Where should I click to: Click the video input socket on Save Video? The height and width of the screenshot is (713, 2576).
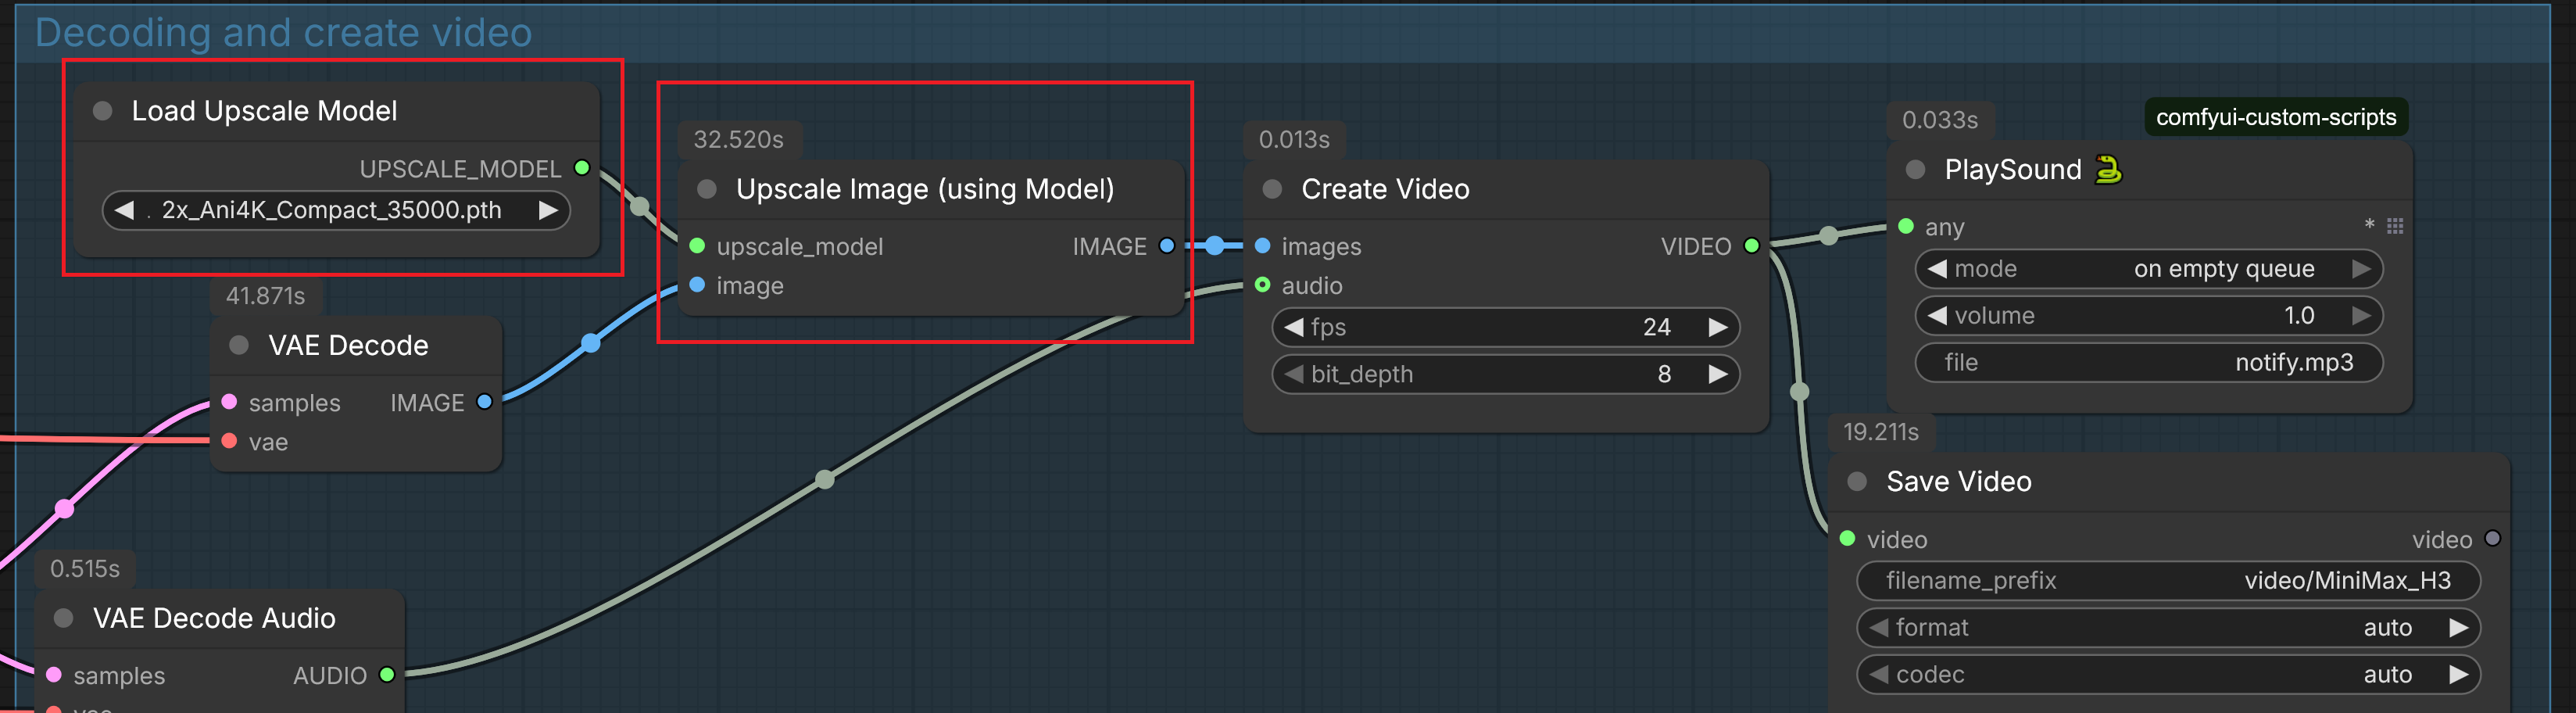[x=1848, y=539]
